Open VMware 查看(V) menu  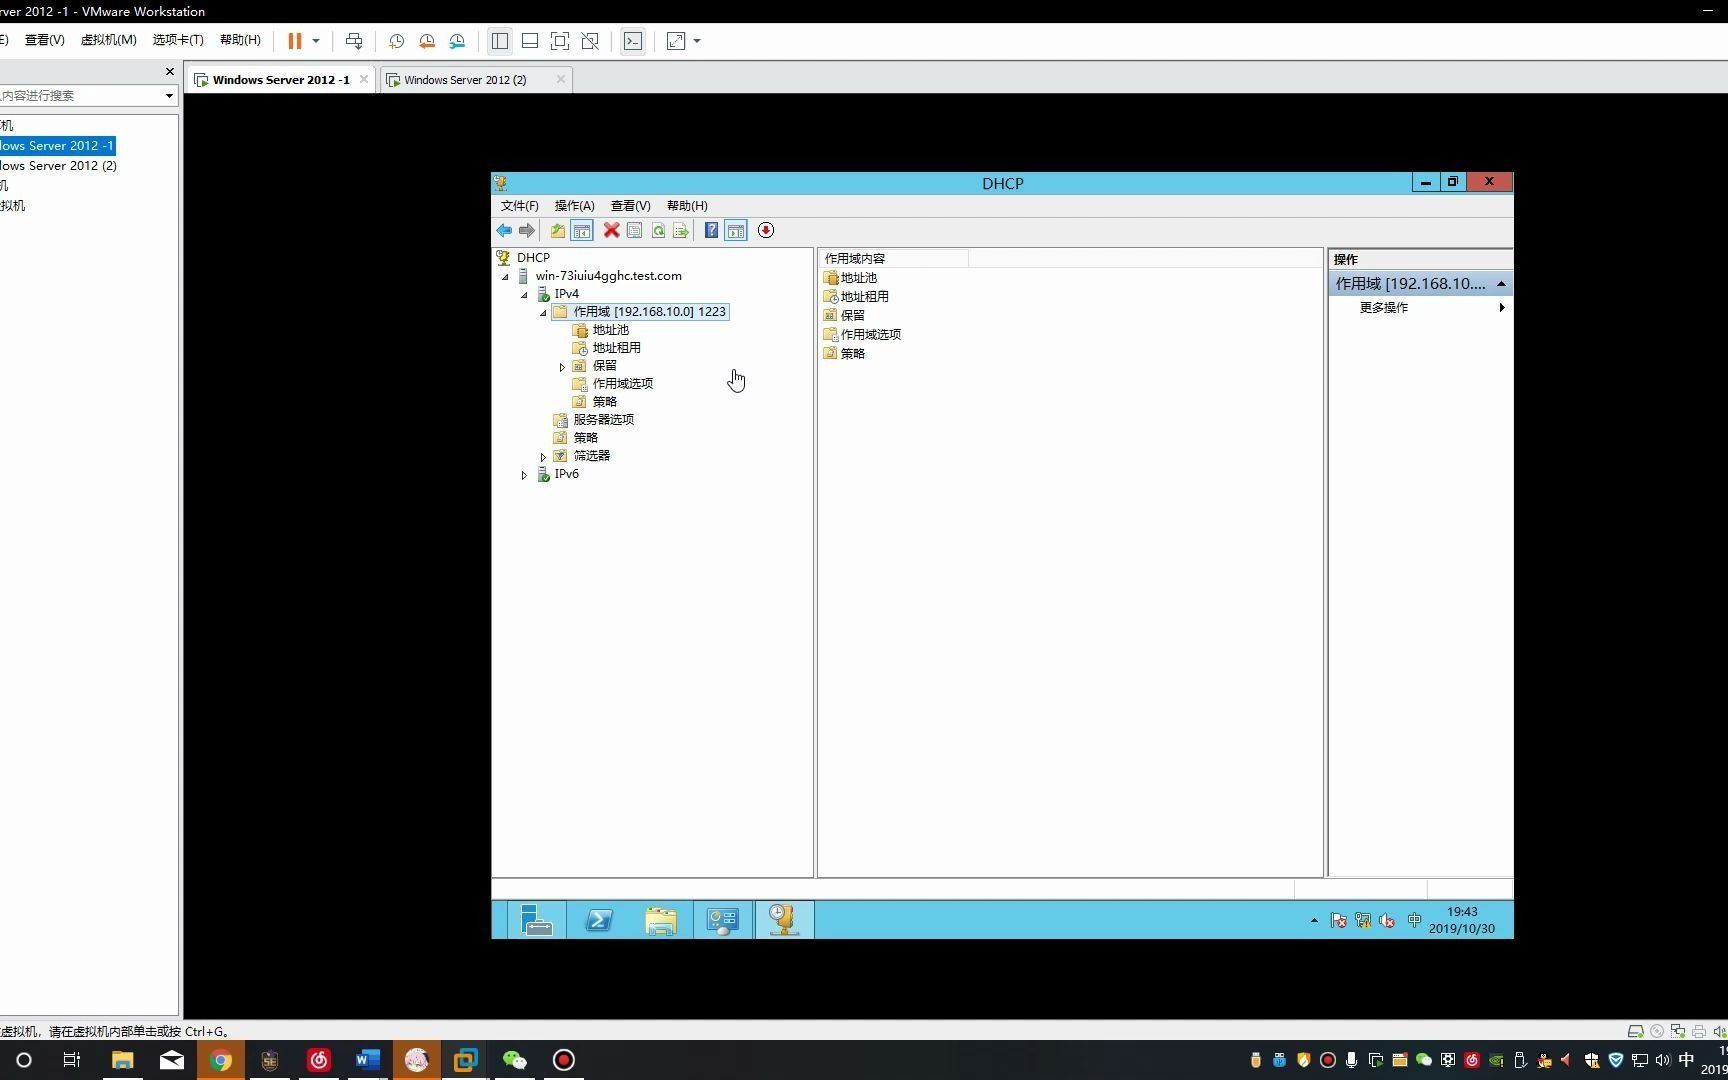click(x=44, y=40)
